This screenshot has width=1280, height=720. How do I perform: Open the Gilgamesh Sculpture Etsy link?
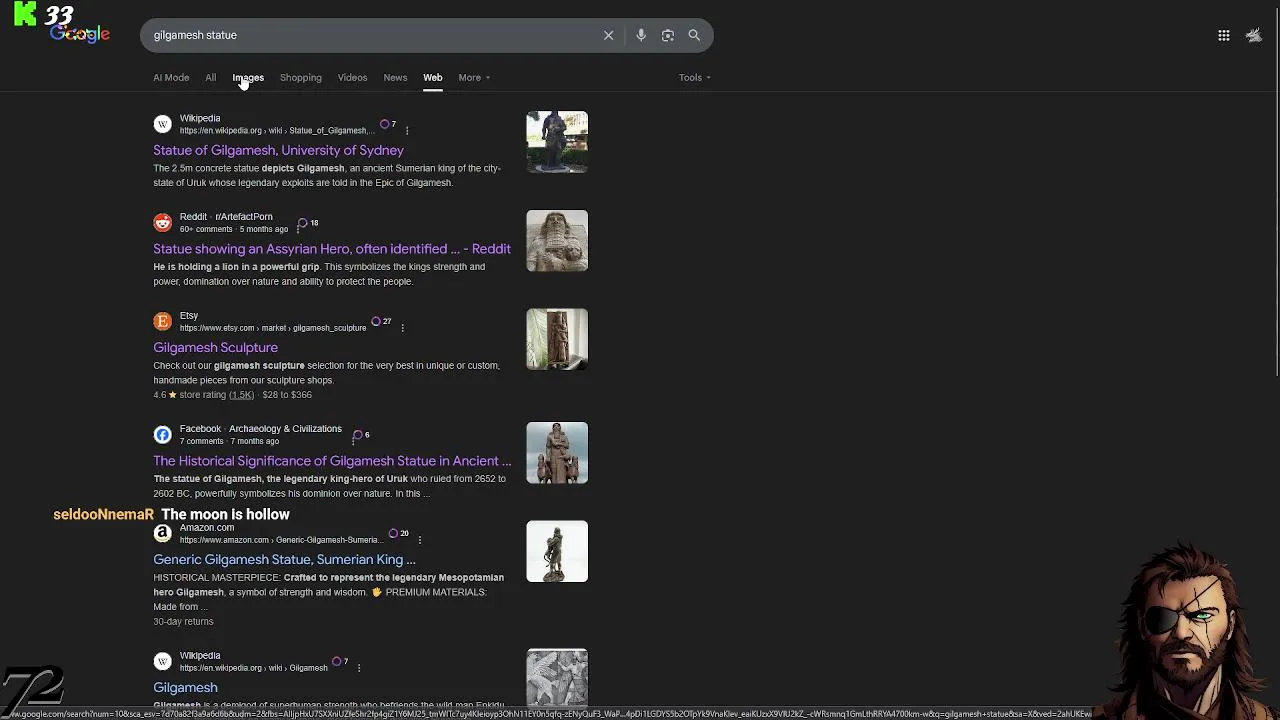(215, 347)
